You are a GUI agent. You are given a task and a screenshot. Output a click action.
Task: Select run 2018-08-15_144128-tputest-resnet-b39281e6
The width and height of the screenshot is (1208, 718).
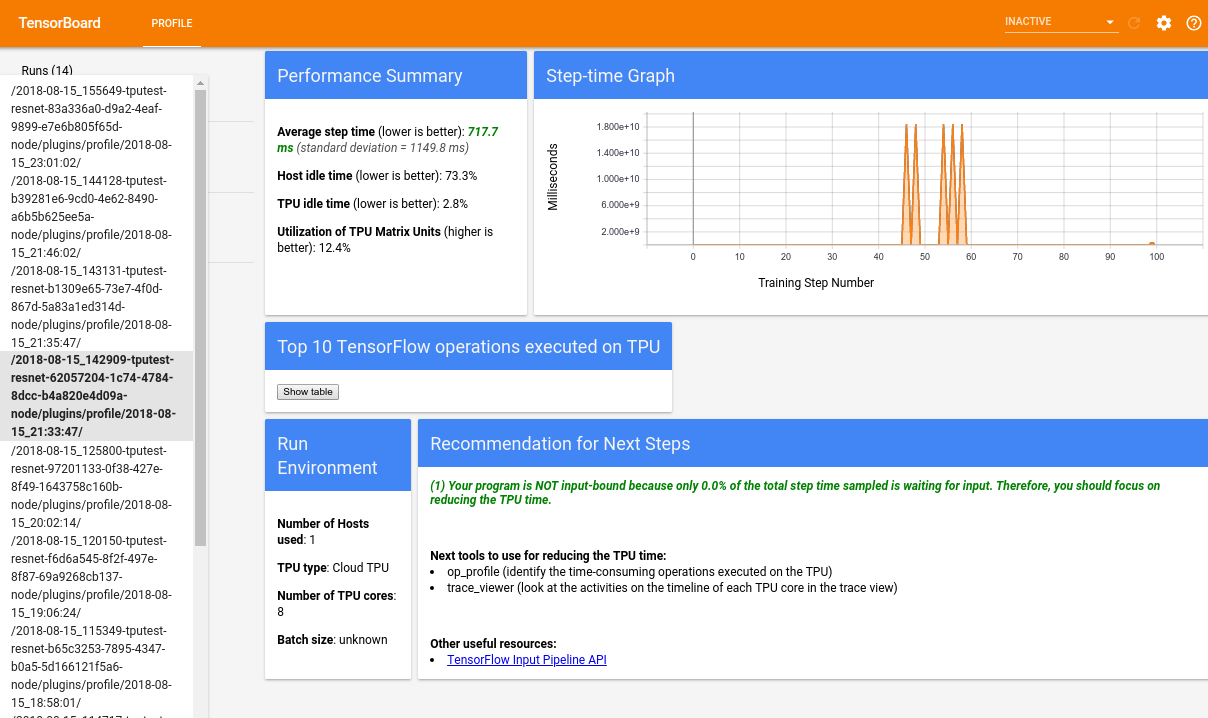click(x=97, y=216)
